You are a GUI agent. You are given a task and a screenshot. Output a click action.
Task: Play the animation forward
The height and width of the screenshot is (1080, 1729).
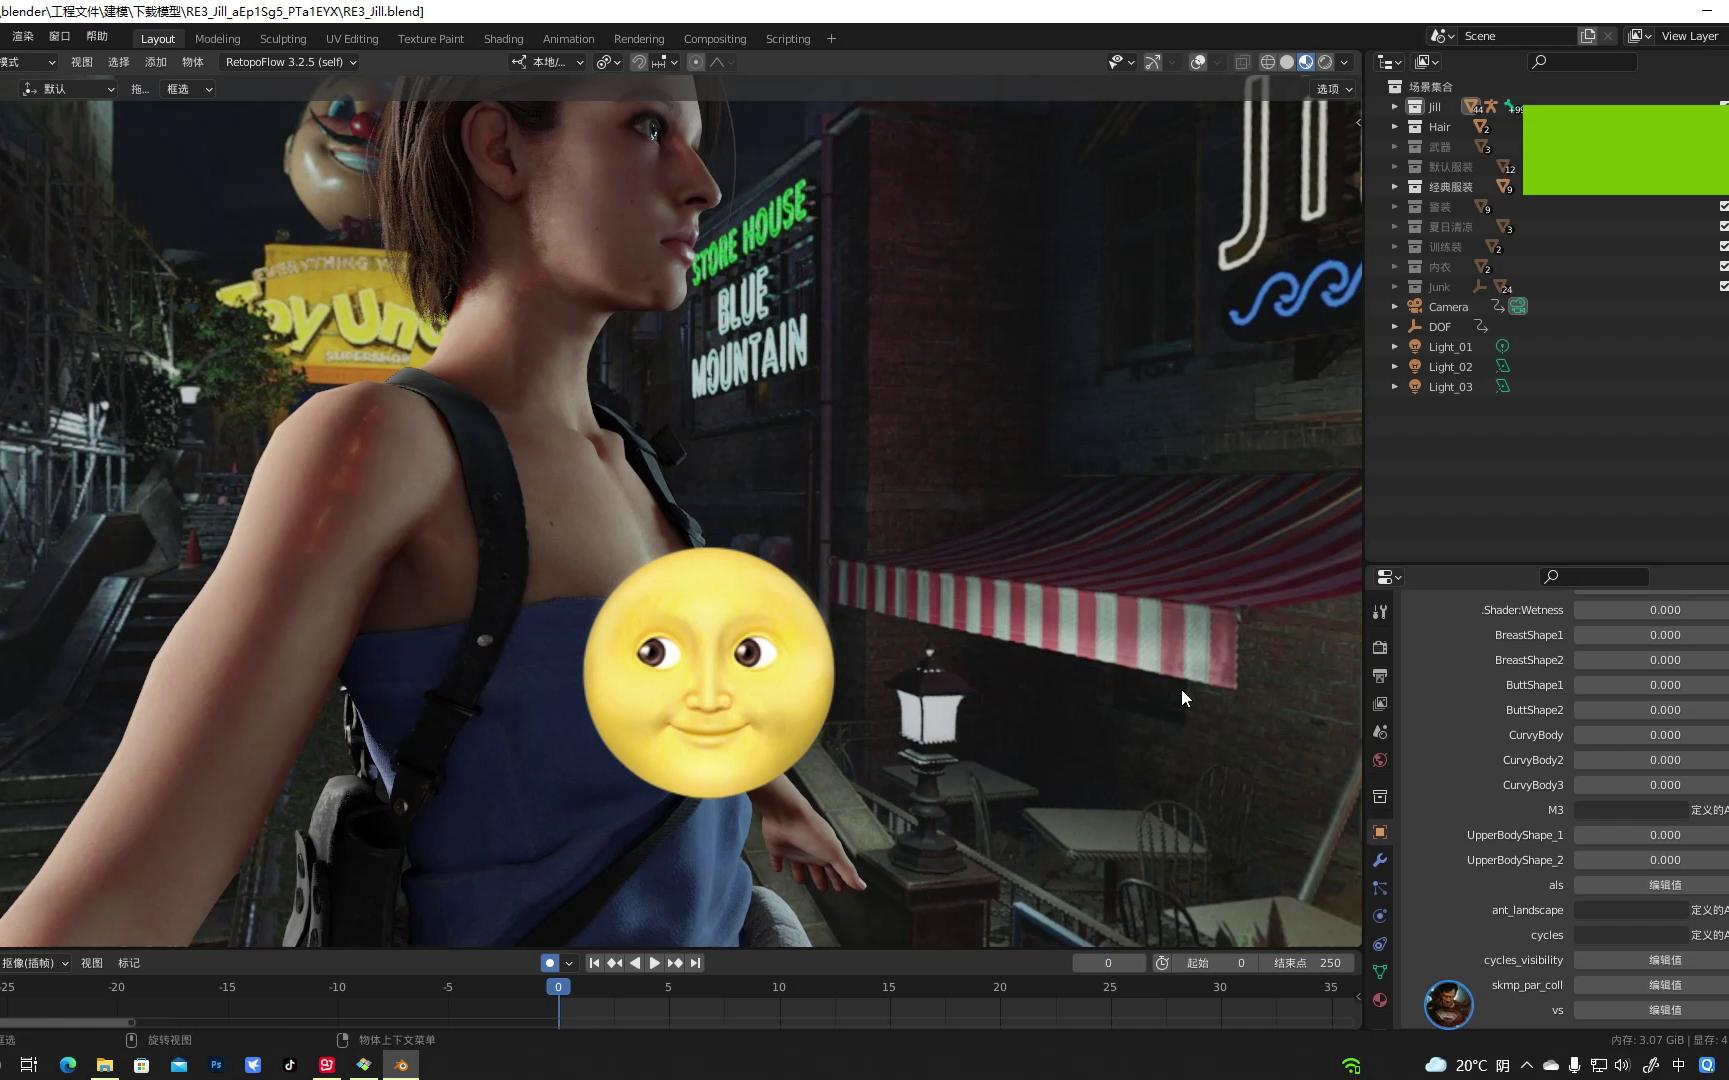(x=655, y=963)
